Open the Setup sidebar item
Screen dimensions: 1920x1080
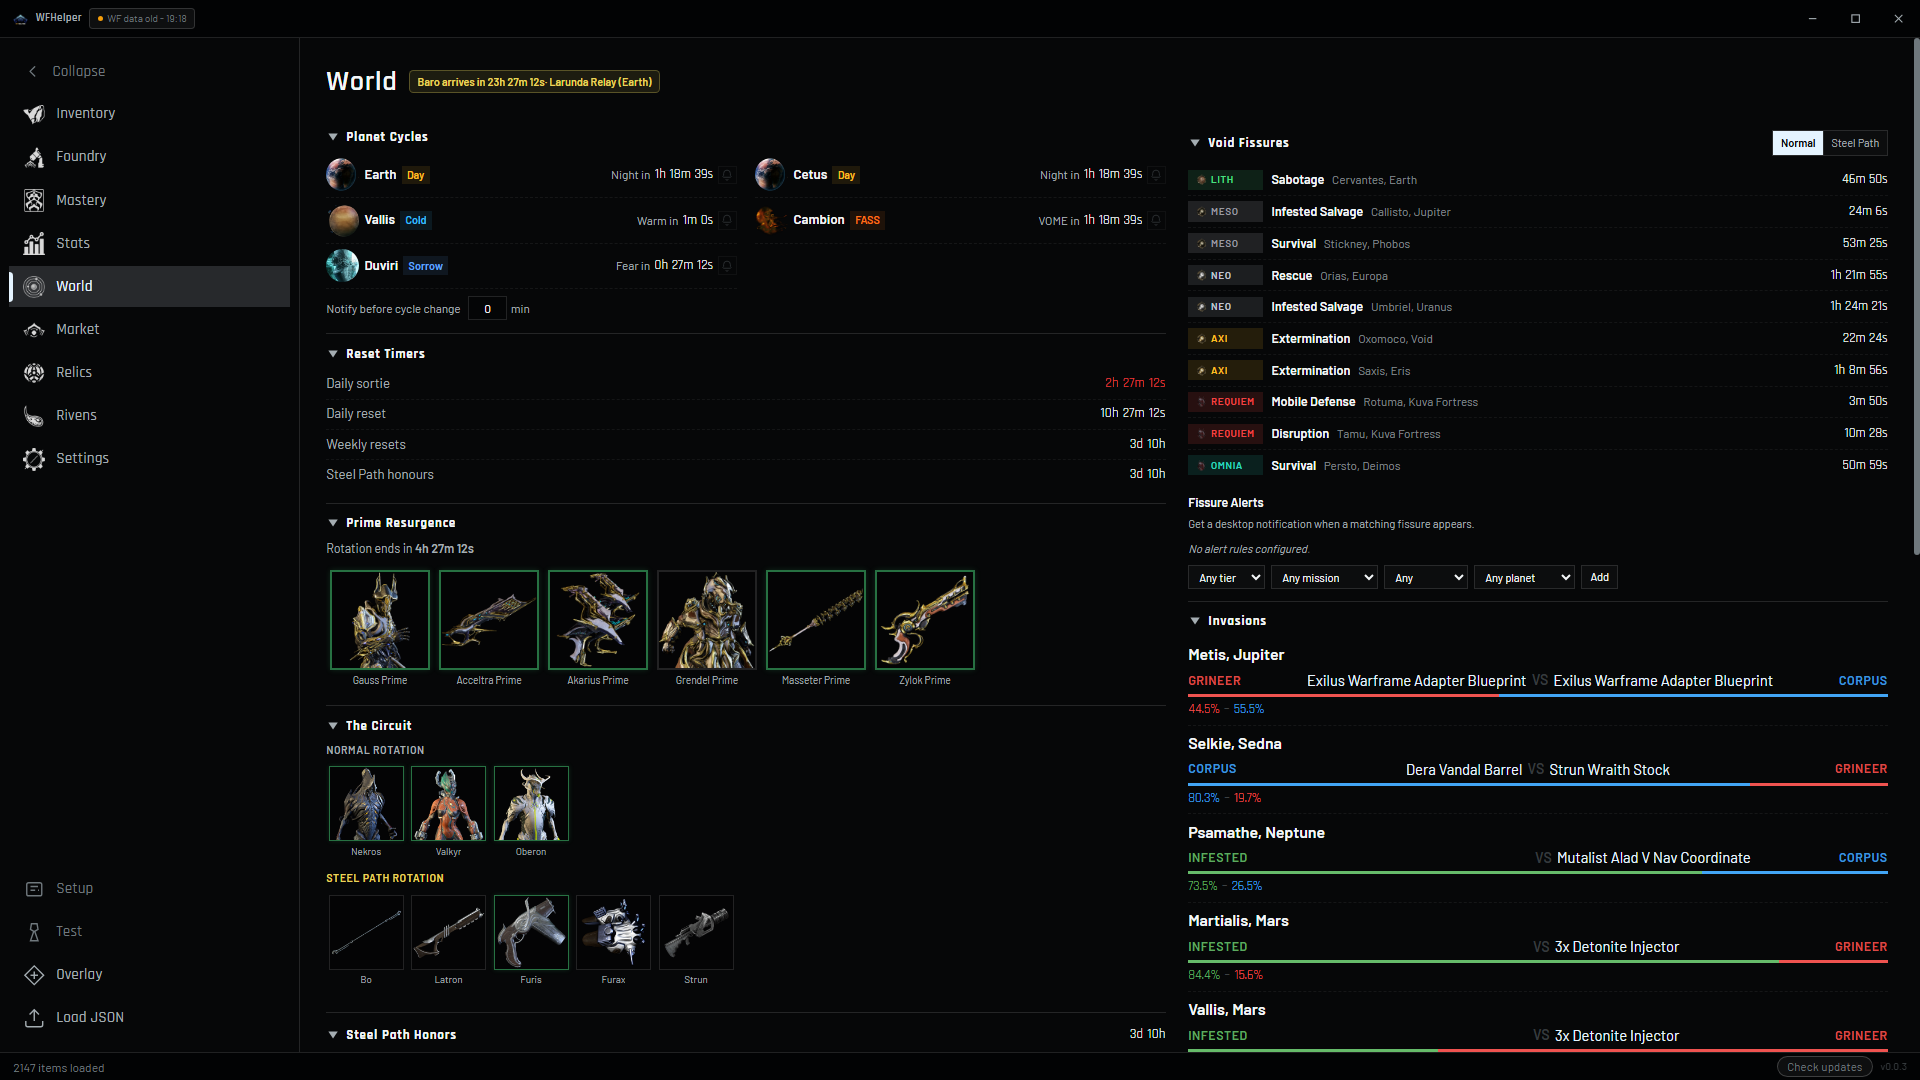[150, 888]
